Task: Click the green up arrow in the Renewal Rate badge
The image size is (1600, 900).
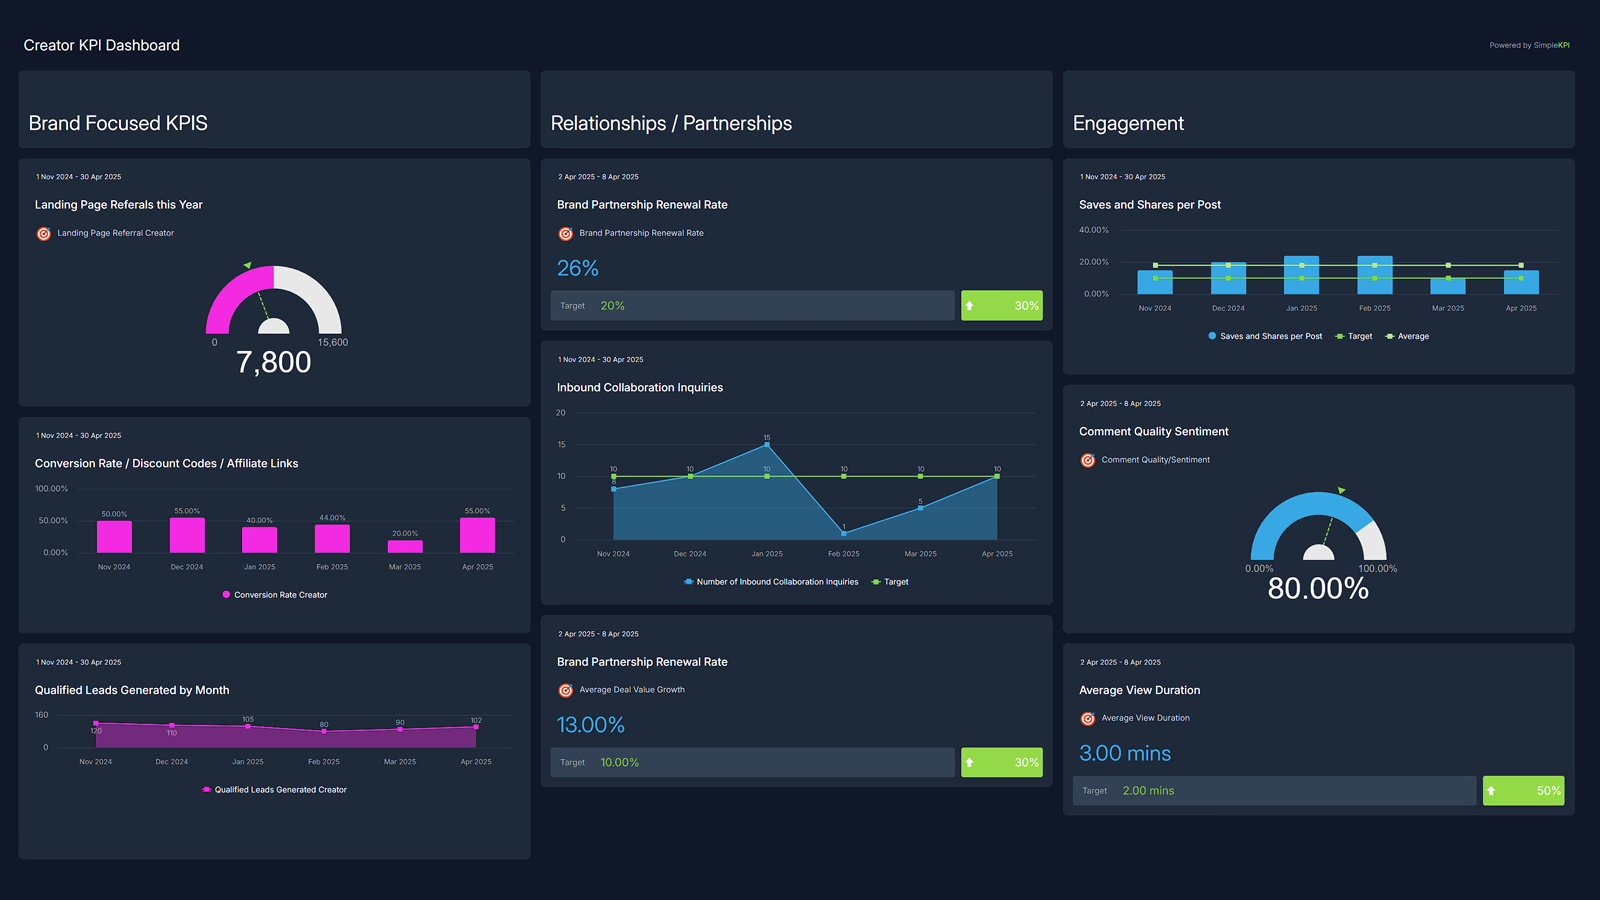Action: (970, 305)
